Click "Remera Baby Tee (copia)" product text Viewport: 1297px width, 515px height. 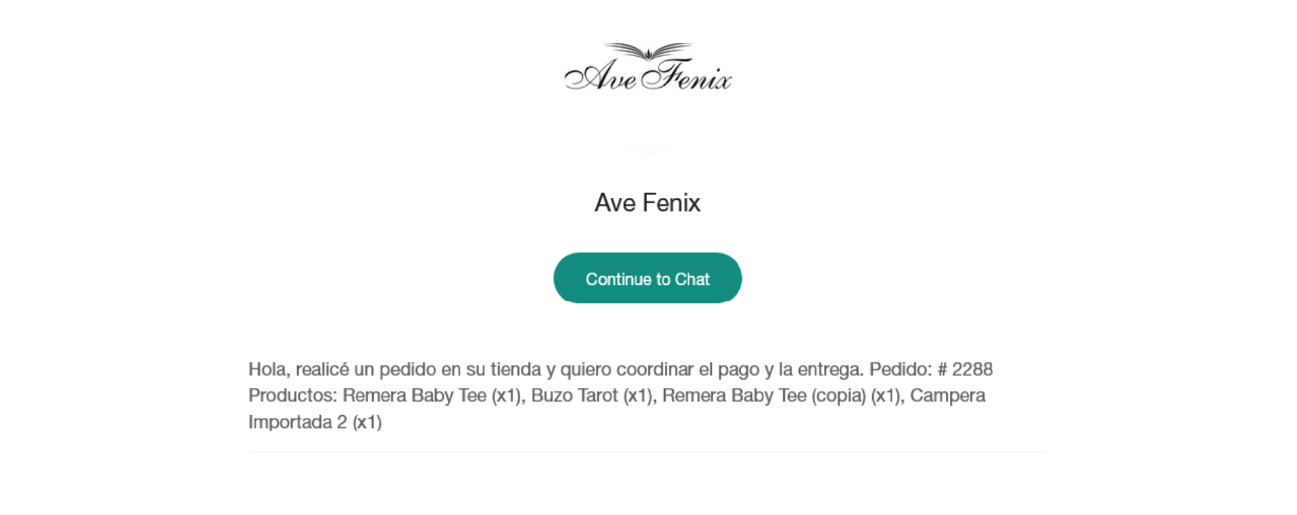pyautogui.click(x=764, y=395)
